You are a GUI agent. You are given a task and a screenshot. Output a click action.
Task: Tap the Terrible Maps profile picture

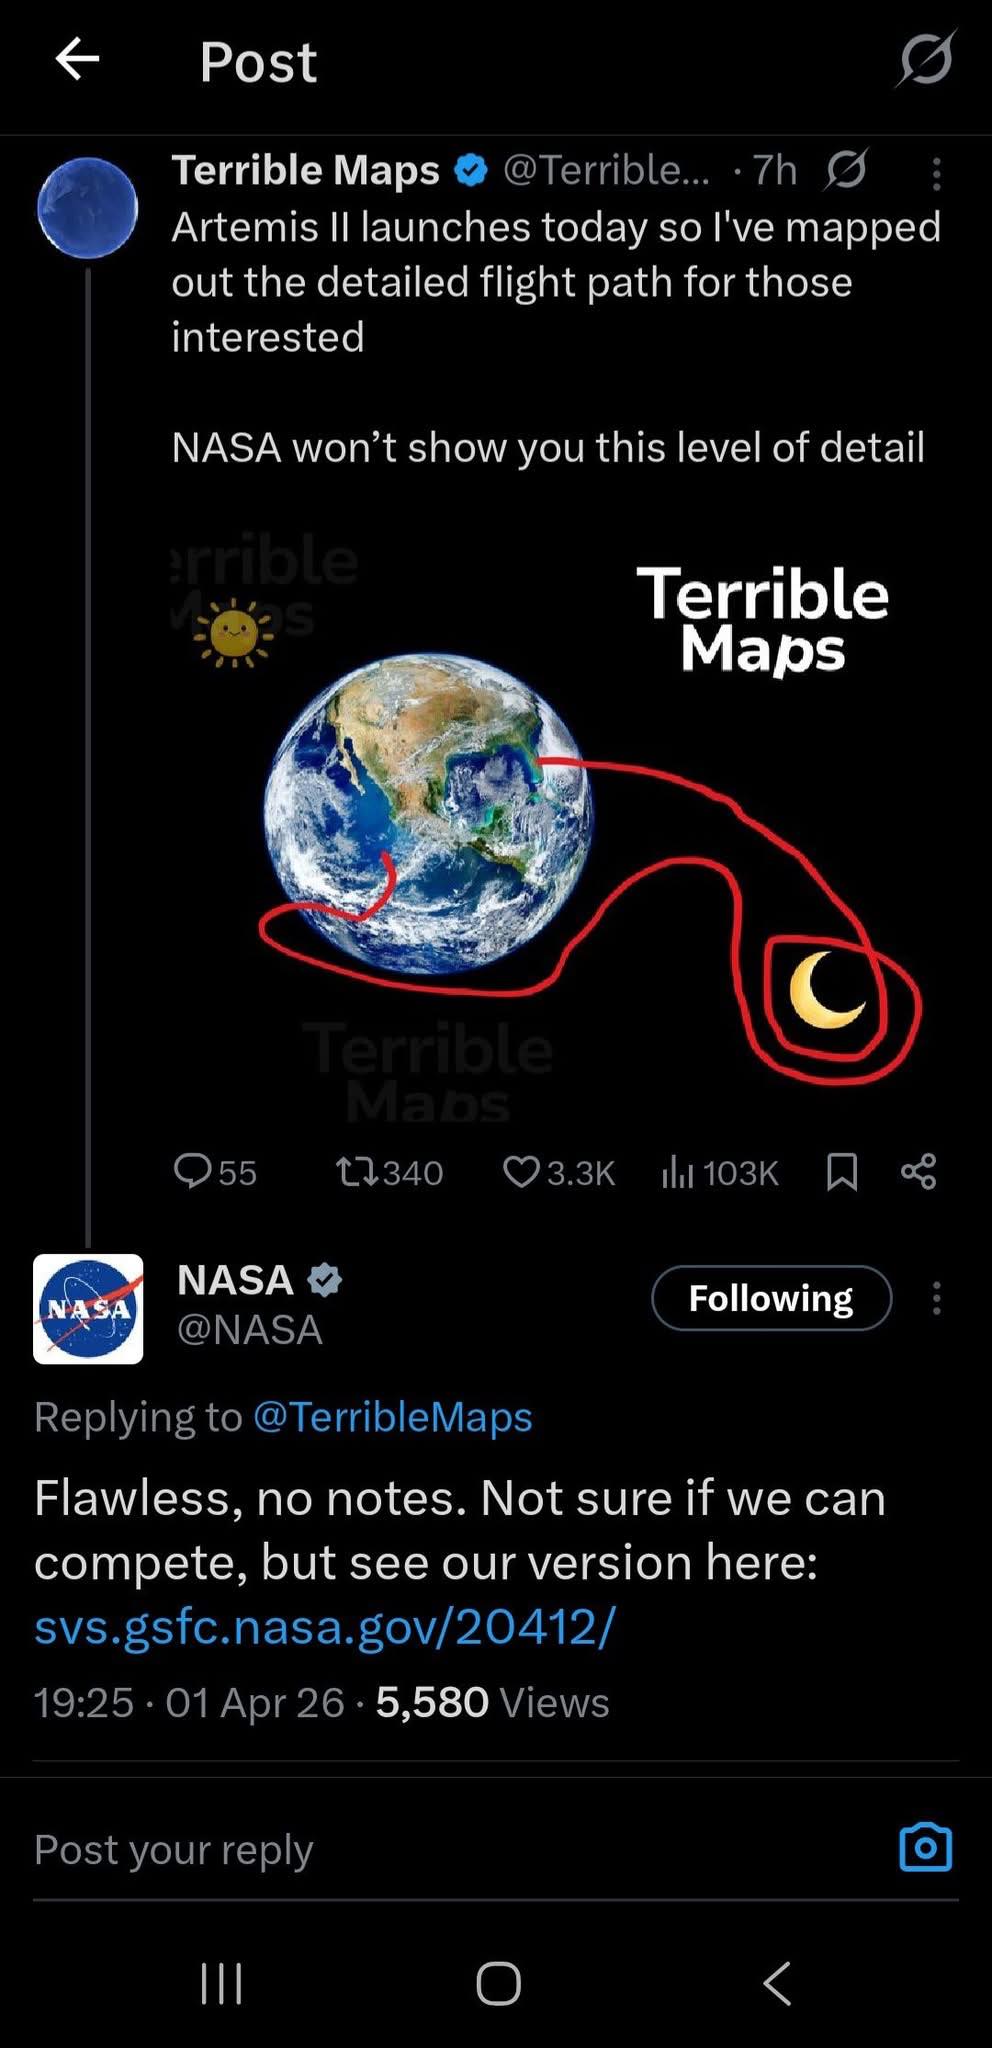tap(88, 208)
